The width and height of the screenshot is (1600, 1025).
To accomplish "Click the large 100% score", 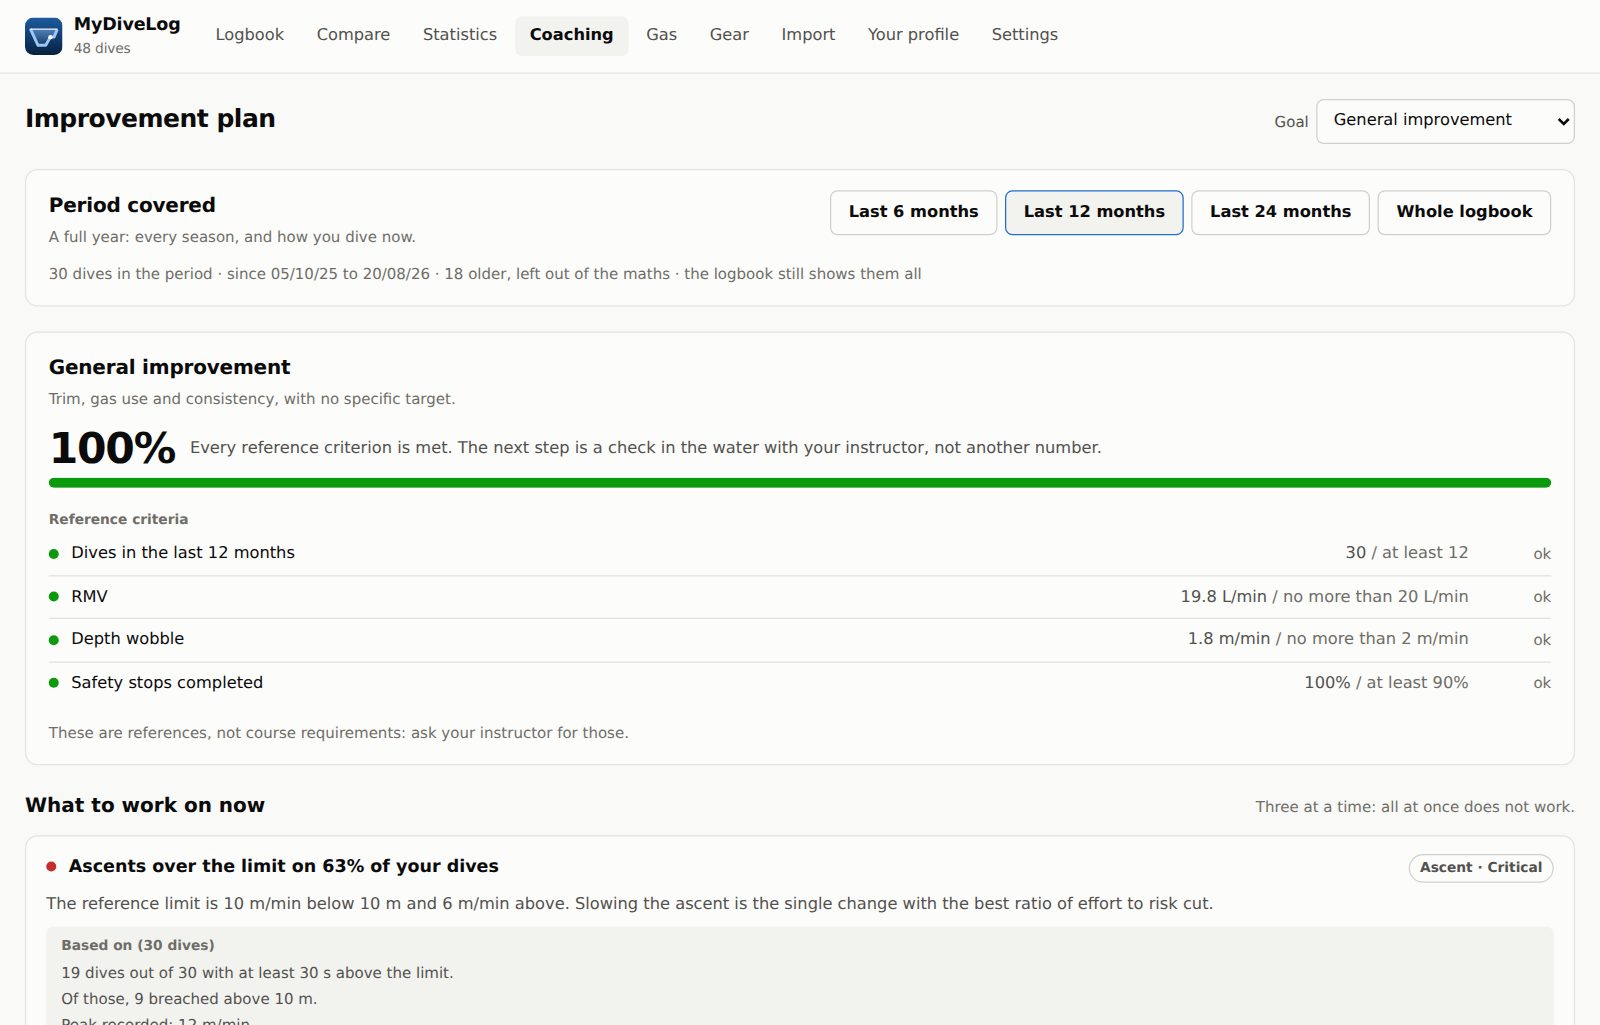I will [113, 448].
